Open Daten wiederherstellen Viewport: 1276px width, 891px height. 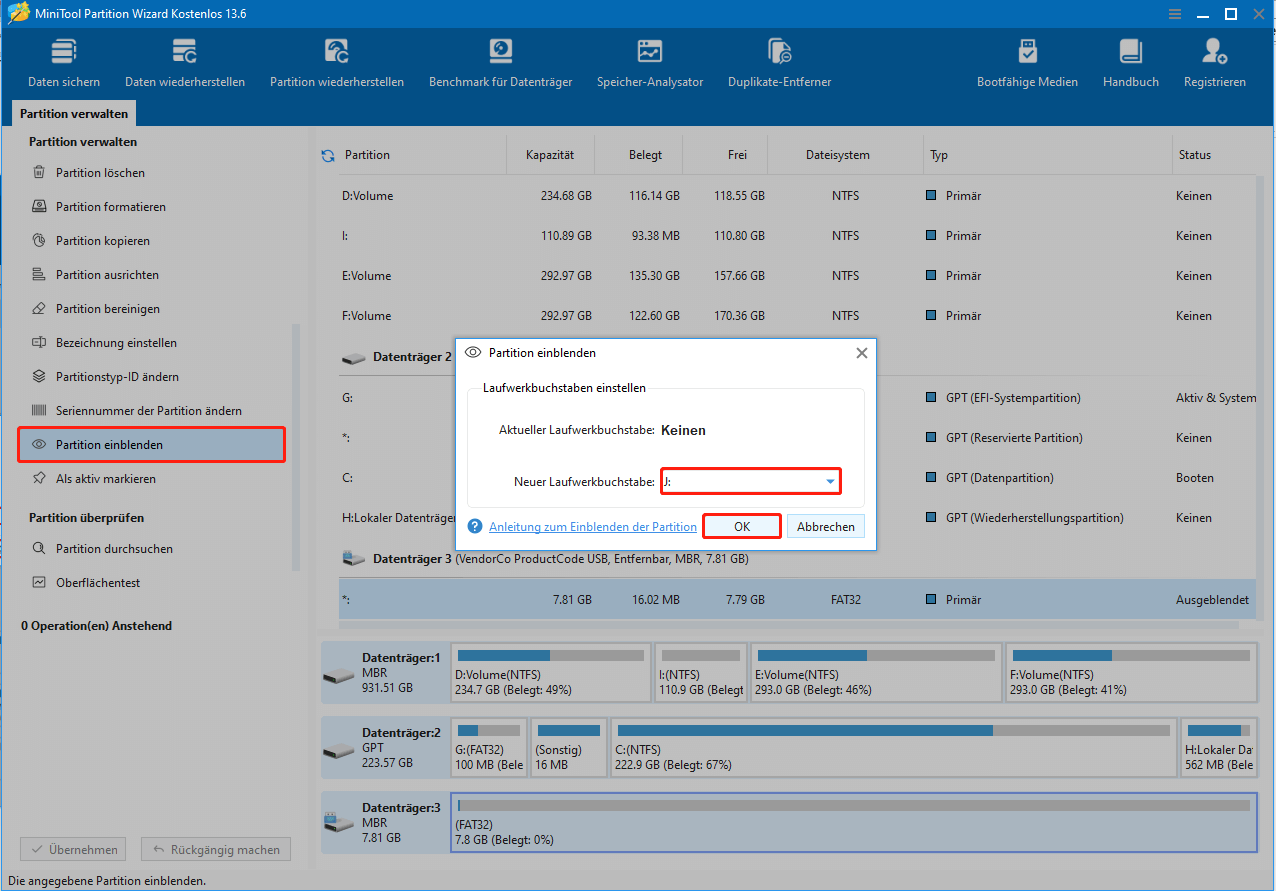(185, 60)
